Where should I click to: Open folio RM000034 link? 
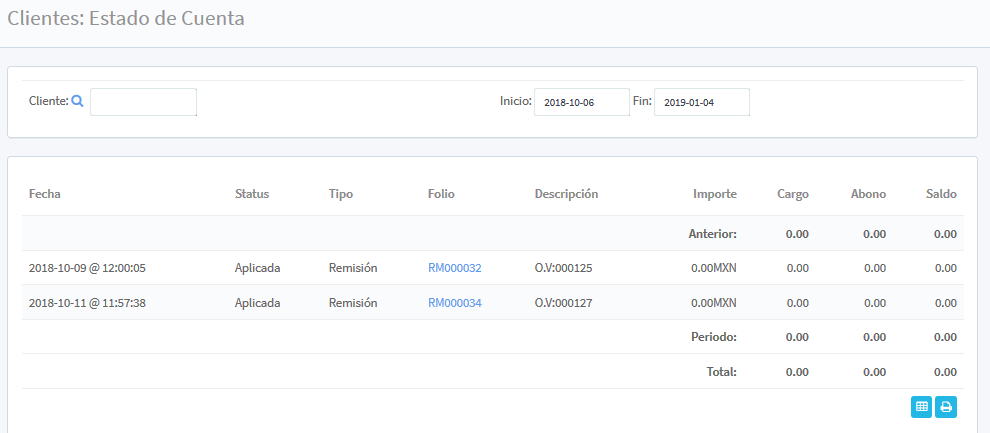[454, 303]
